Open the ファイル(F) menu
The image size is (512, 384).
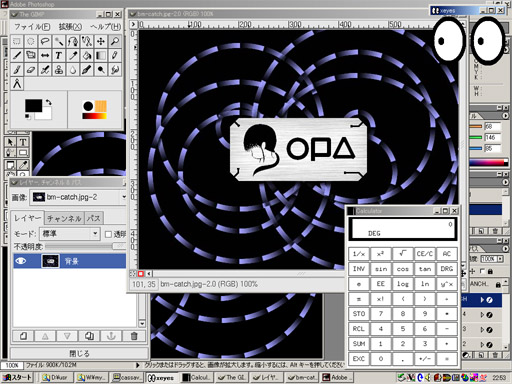(32, 26)
